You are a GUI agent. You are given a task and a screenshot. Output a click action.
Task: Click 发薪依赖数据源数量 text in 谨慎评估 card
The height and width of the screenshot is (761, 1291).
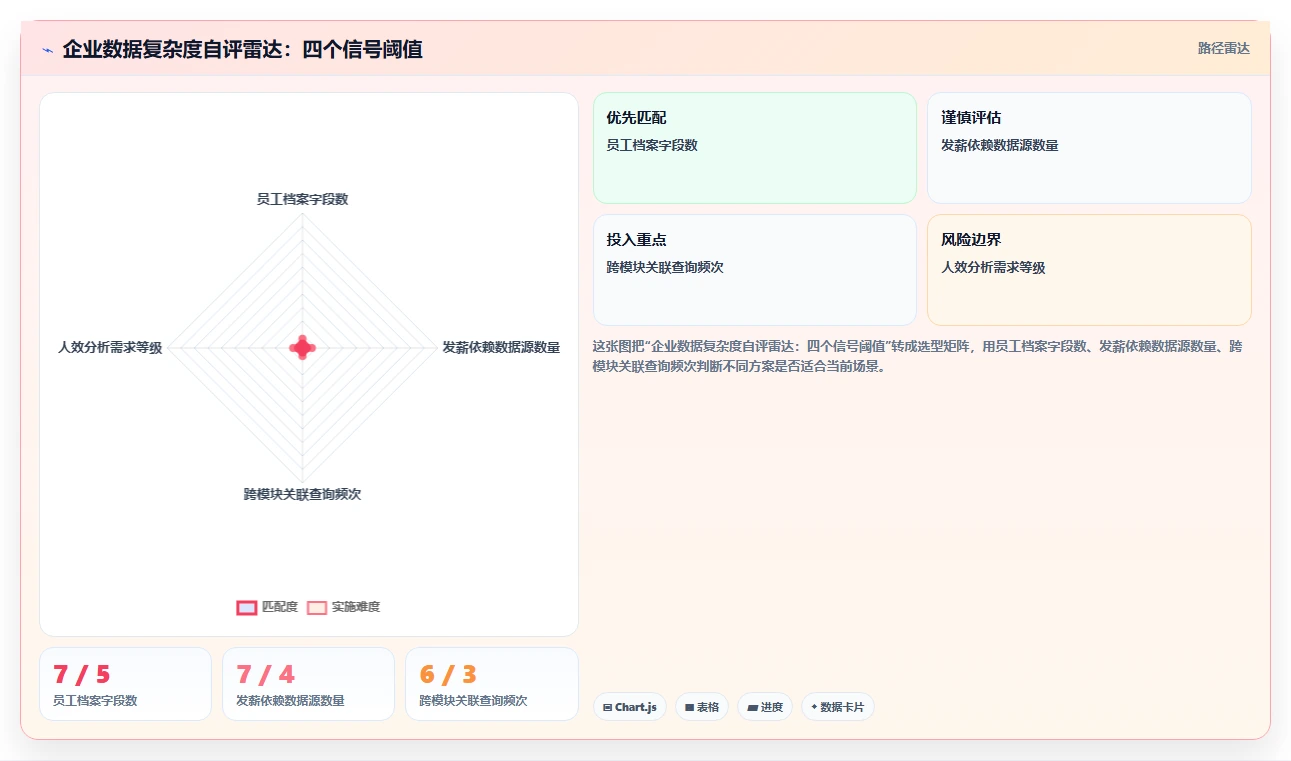(999, 145)
